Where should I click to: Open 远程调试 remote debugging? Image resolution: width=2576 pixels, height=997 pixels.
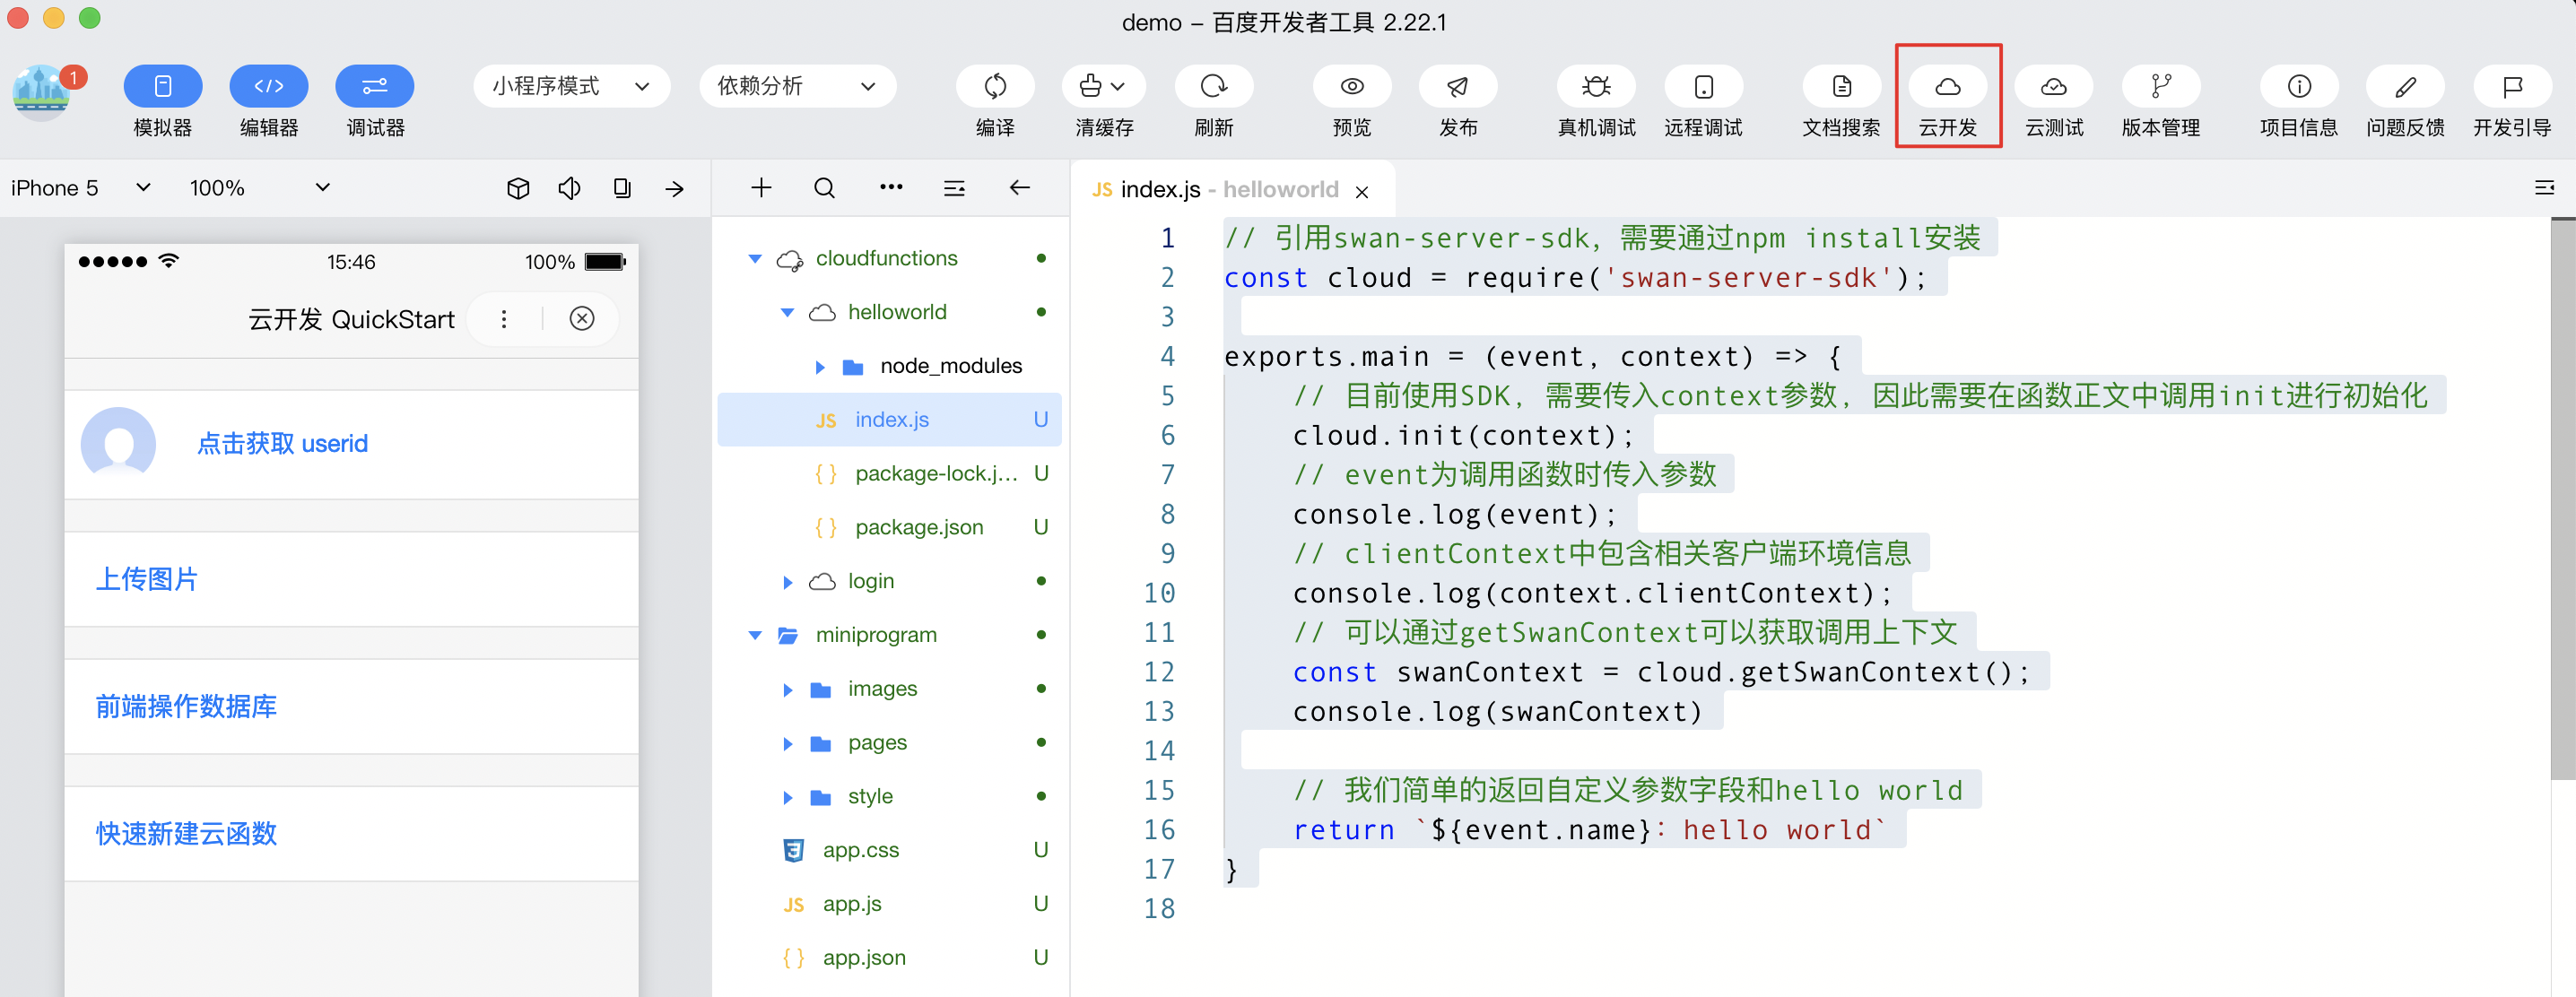[x=1703, y=87]
